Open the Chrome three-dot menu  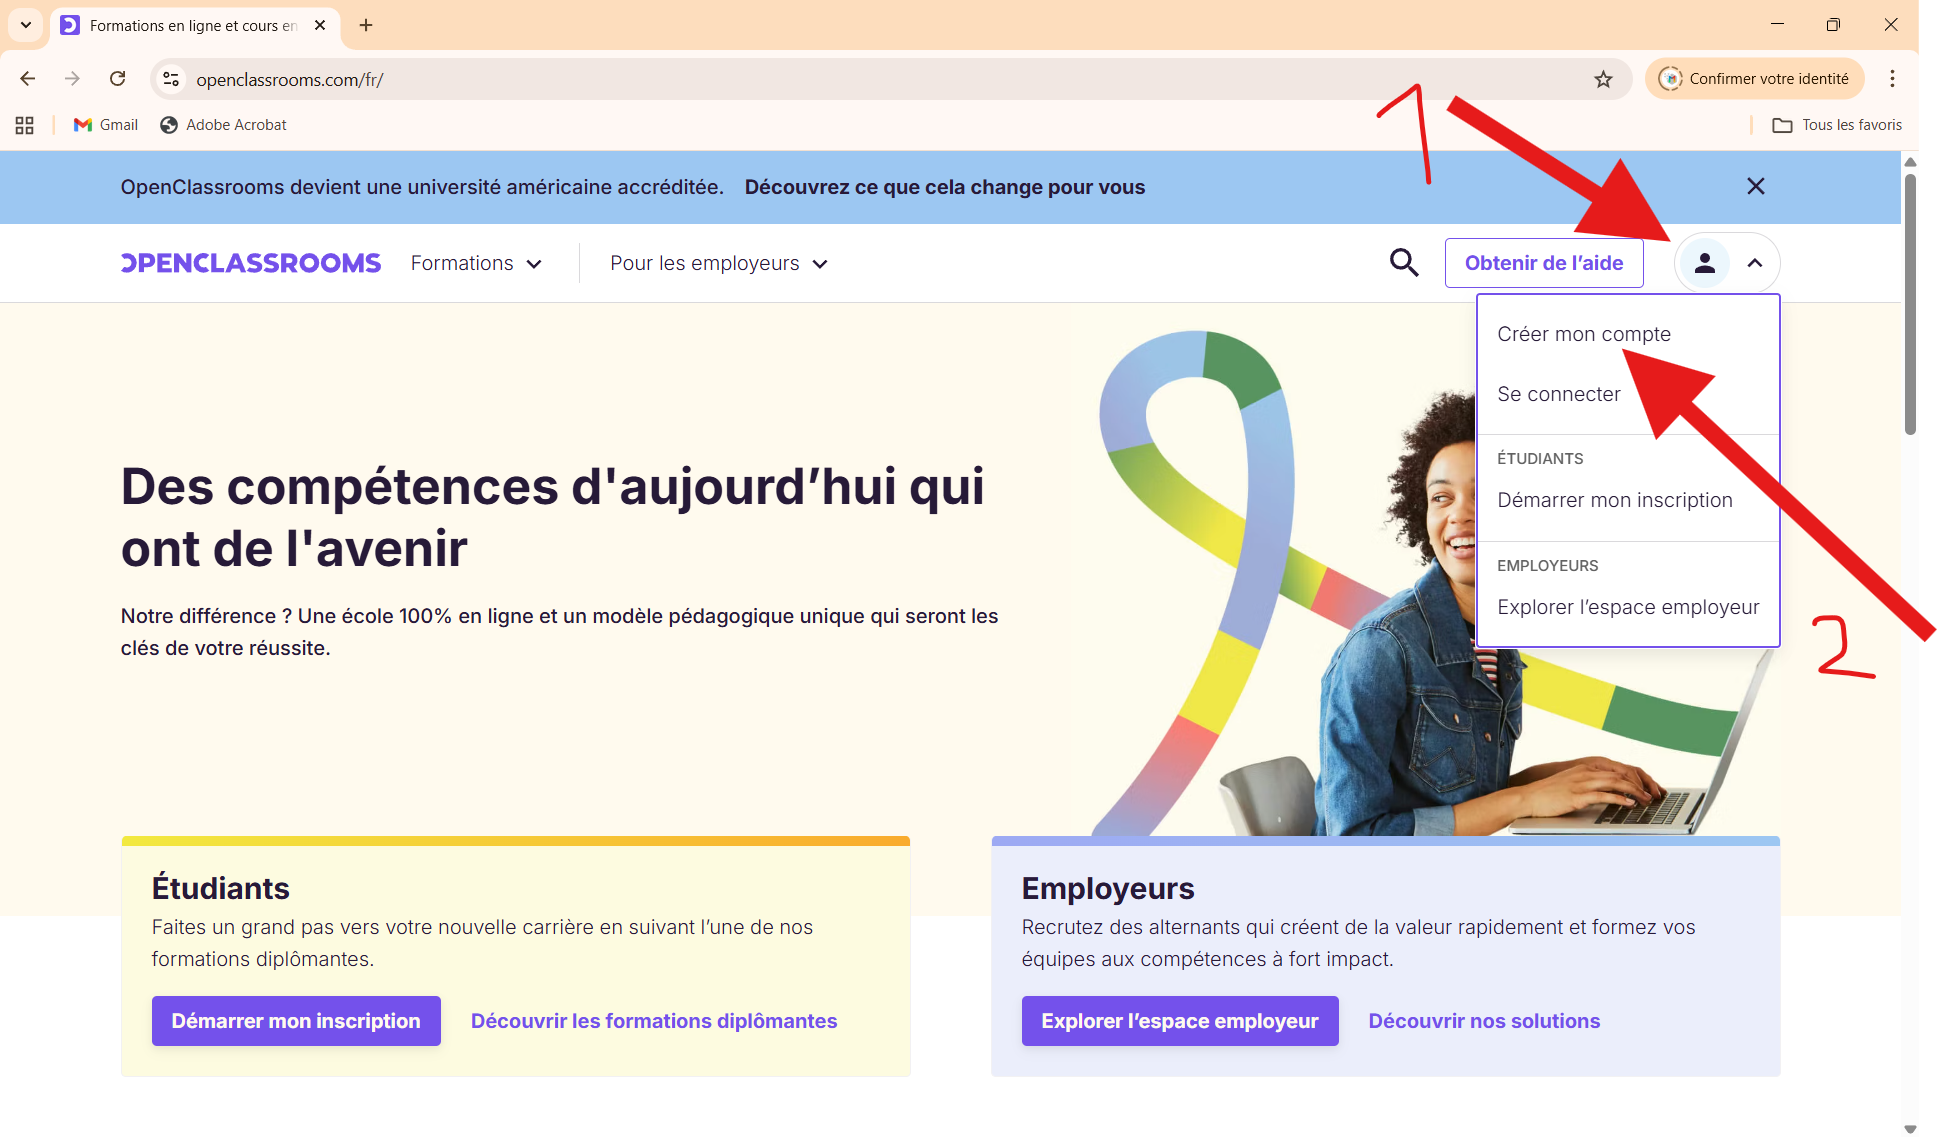click(1892, 79)
